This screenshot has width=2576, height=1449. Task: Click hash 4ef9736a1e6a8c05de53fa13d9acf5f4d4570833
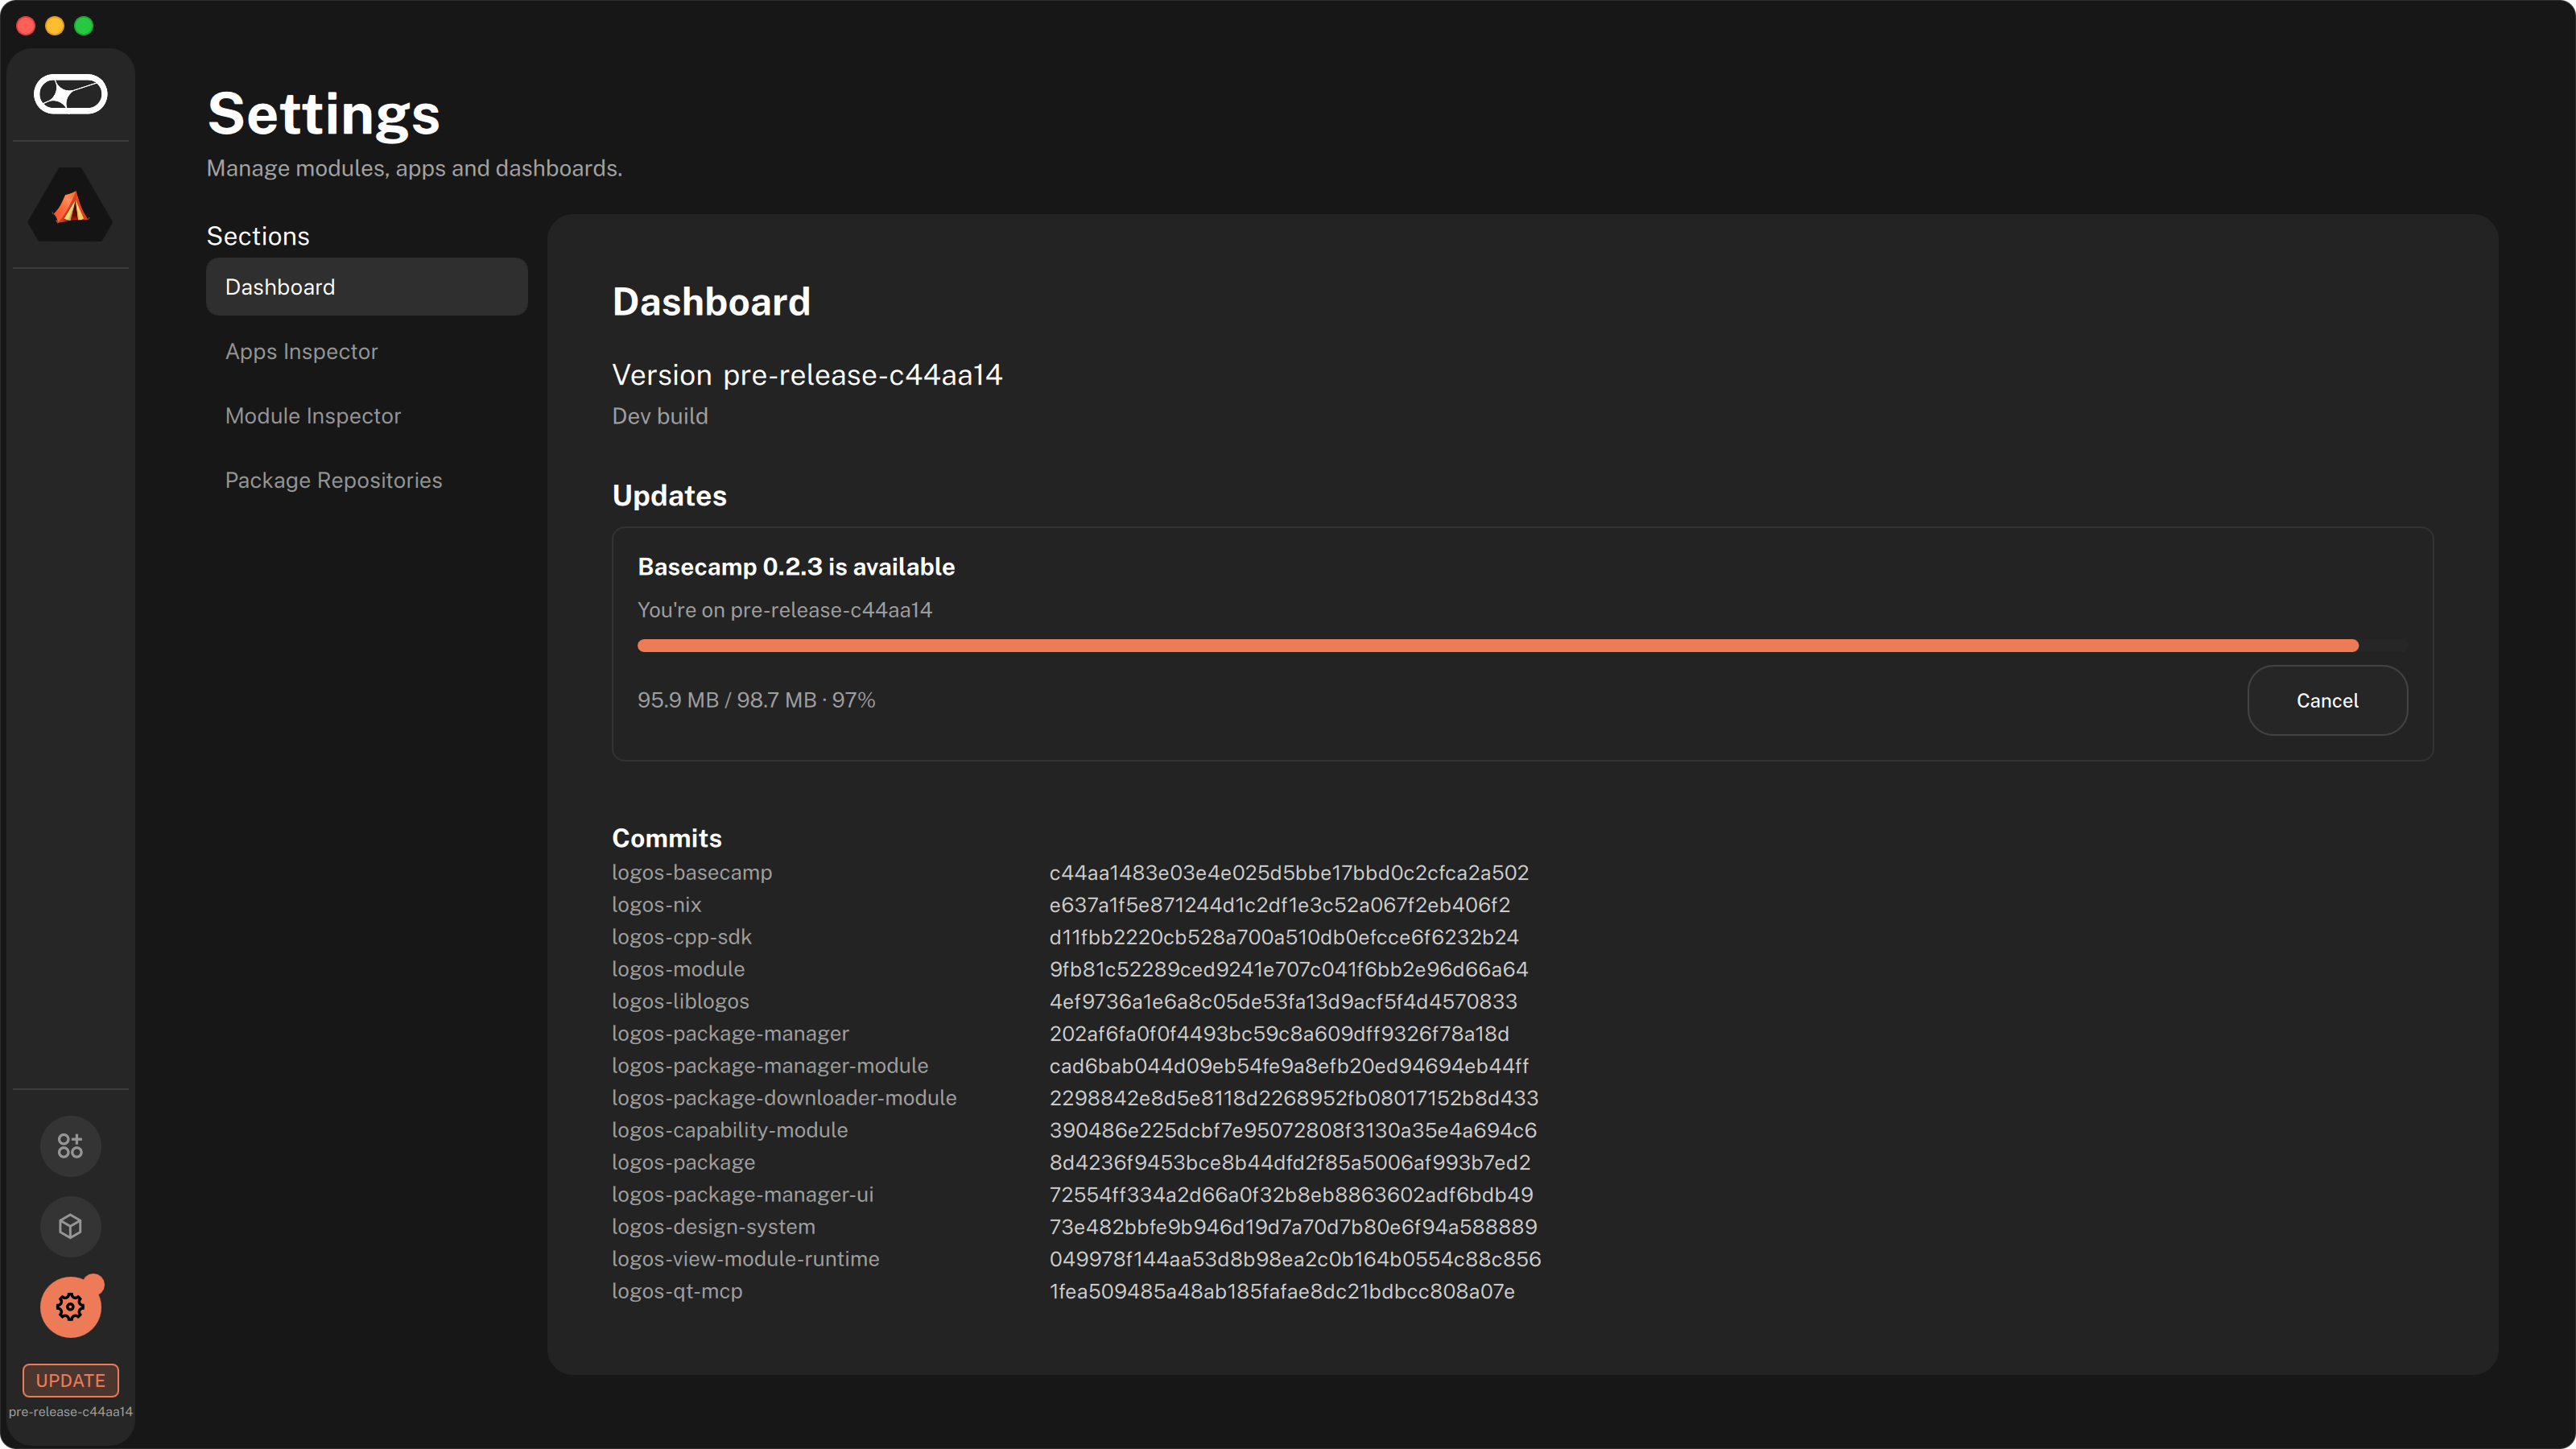tap(1283, 1001)
